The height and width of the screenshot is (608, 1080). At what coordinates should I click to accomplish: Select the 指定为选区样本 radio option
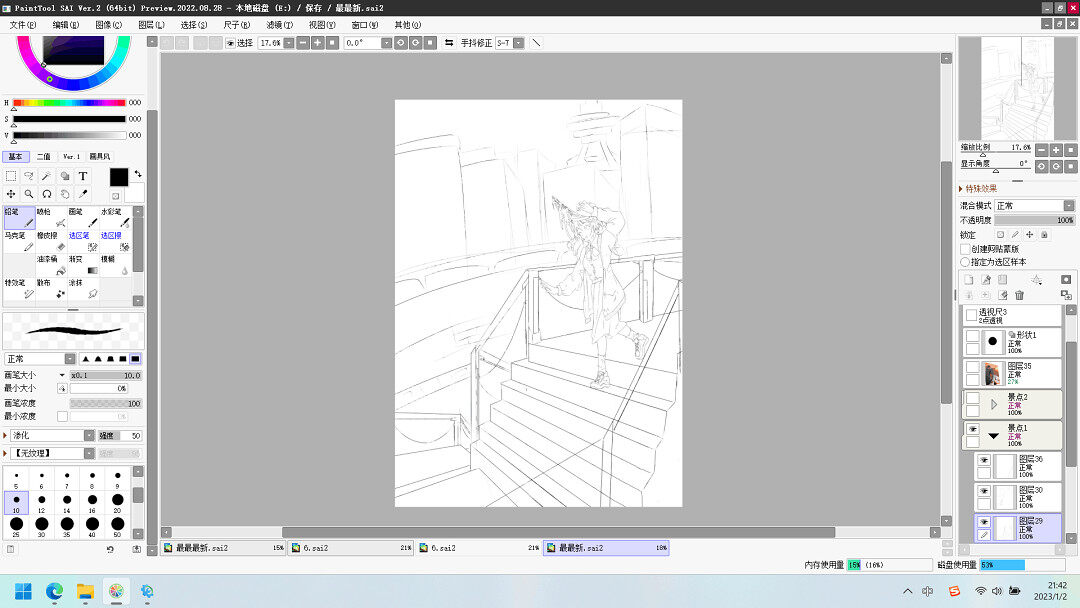(966, 261)
